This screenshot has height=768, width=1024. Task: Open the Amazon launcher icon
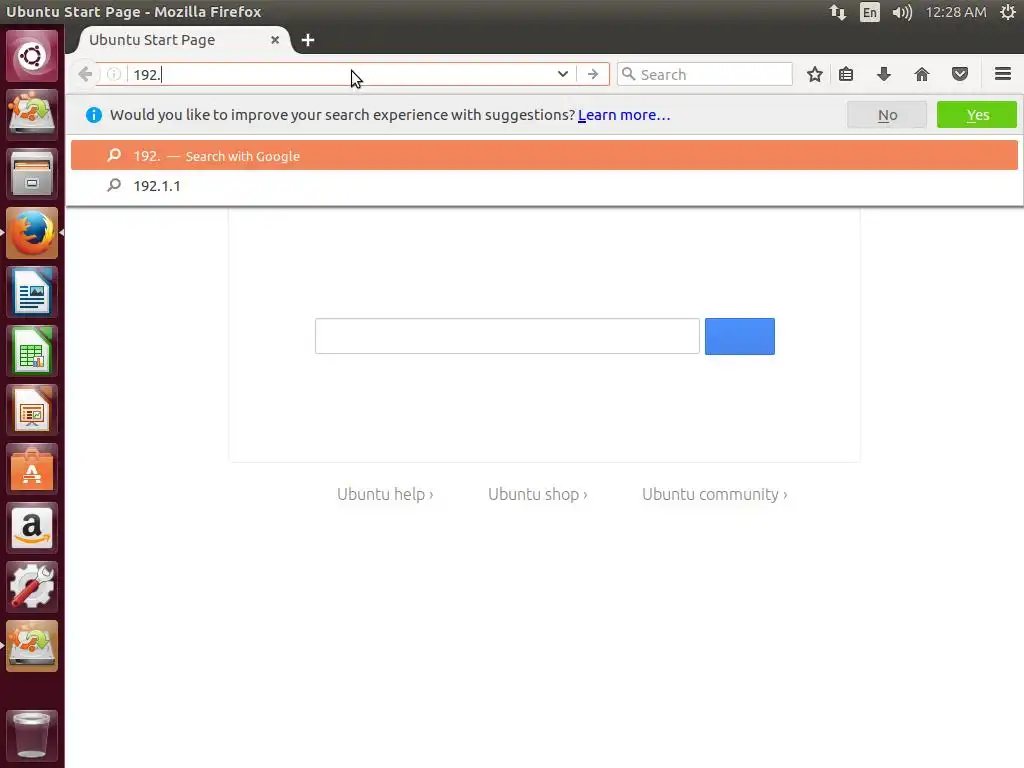32,528
